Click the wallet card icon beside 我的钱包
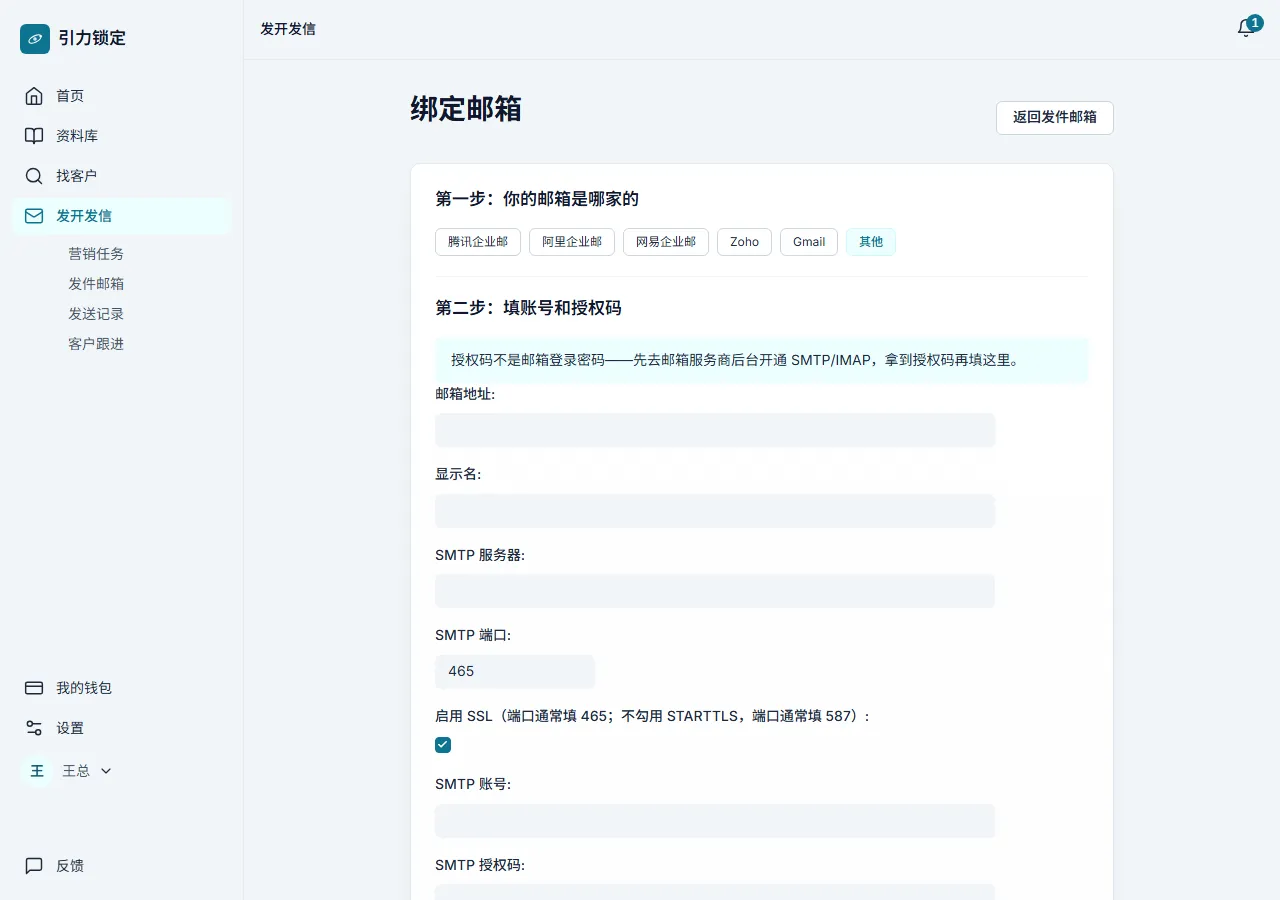This screenshot has height=900, width=1280. 34,688
